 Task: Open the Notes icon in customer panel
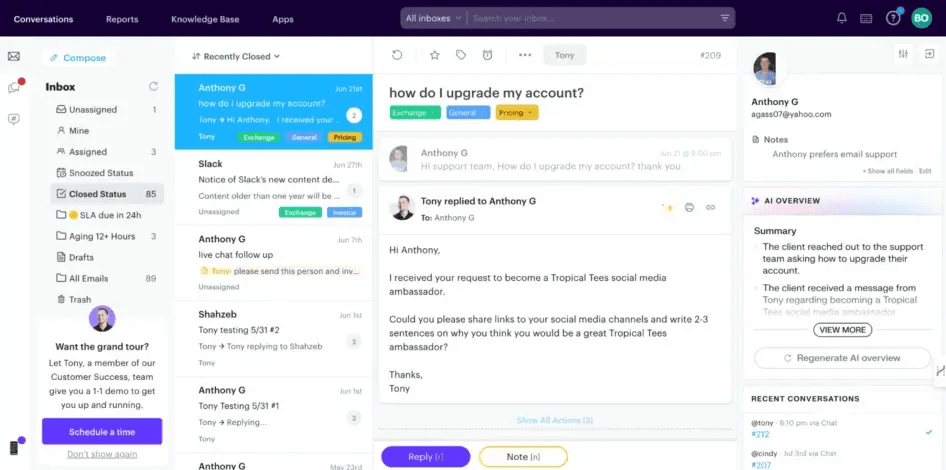point(756,139)
